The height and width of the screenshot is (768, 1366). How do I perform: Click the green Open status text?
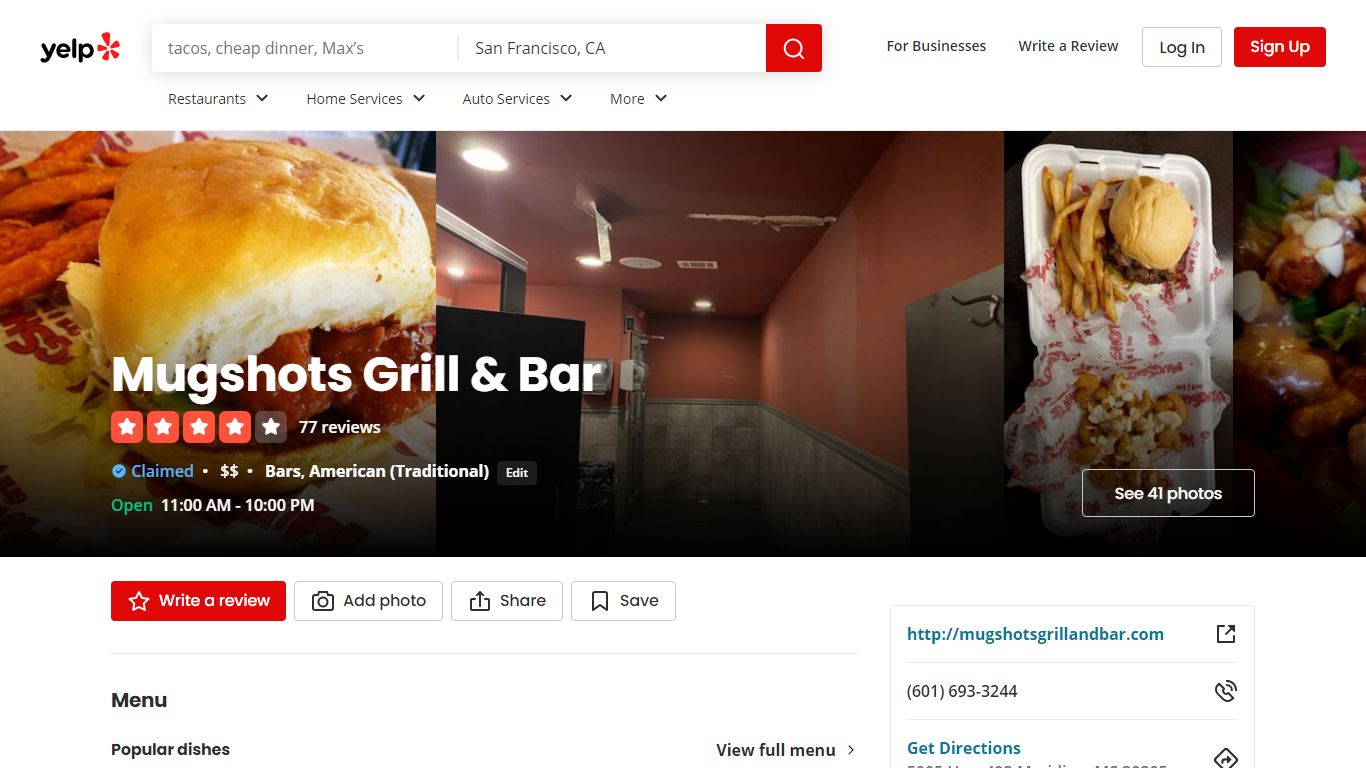pyautogui.click(x=132, y=505)
